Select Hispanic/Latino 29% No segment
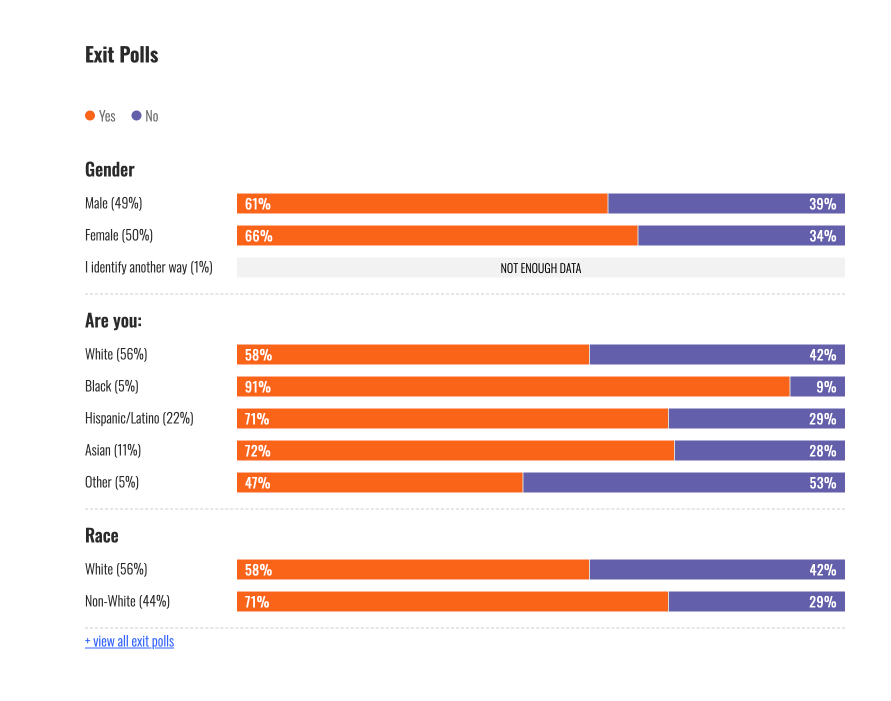891x701 pixels. pos(756,419)
